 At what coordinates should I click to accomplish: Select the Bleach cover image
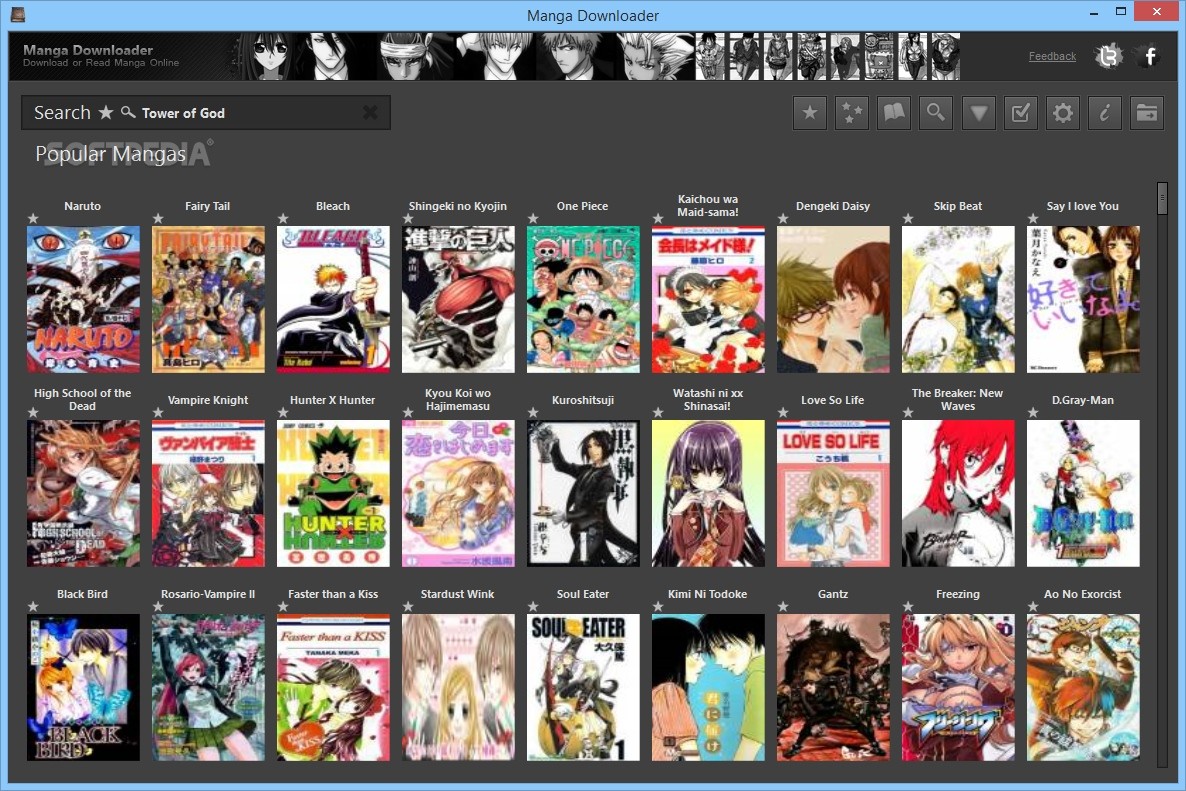(x=333, y=299)
